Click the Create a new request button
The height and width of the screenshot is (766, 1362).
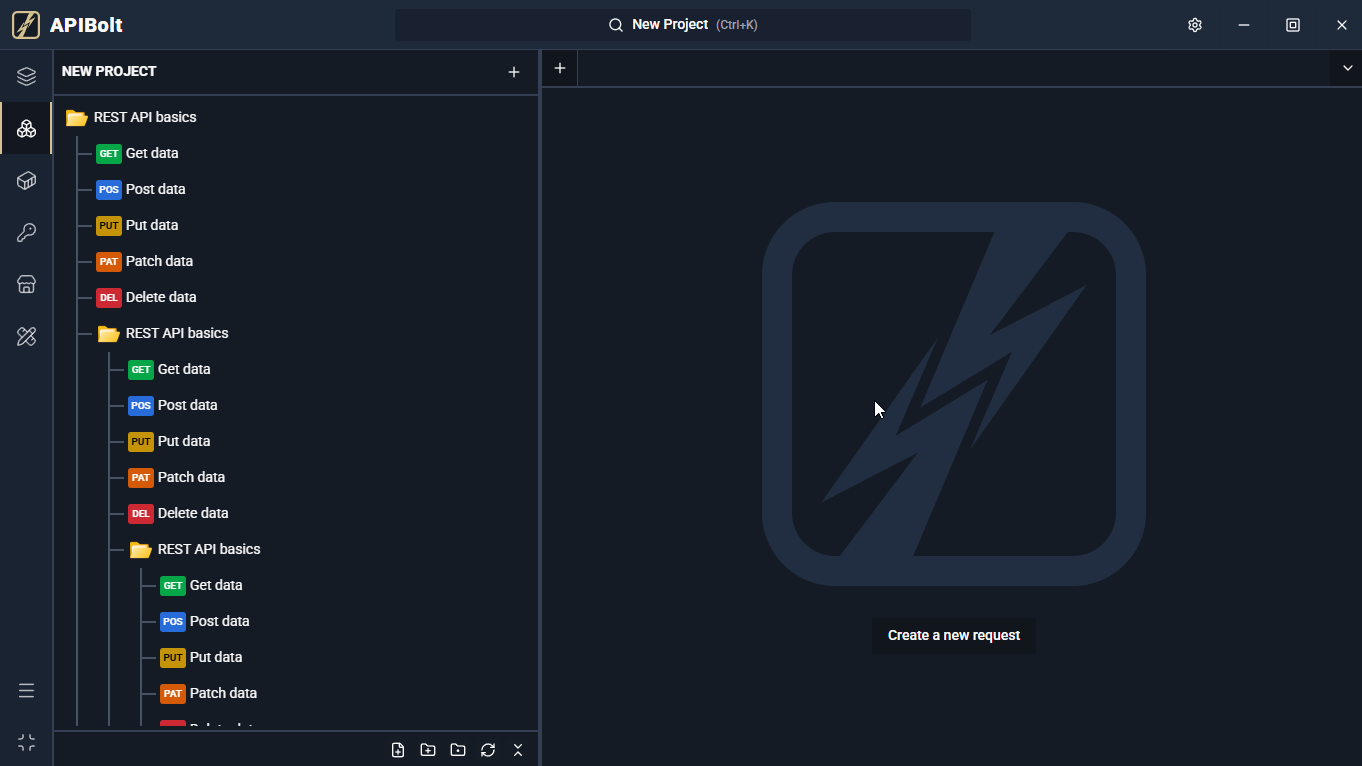pos(954,635)
